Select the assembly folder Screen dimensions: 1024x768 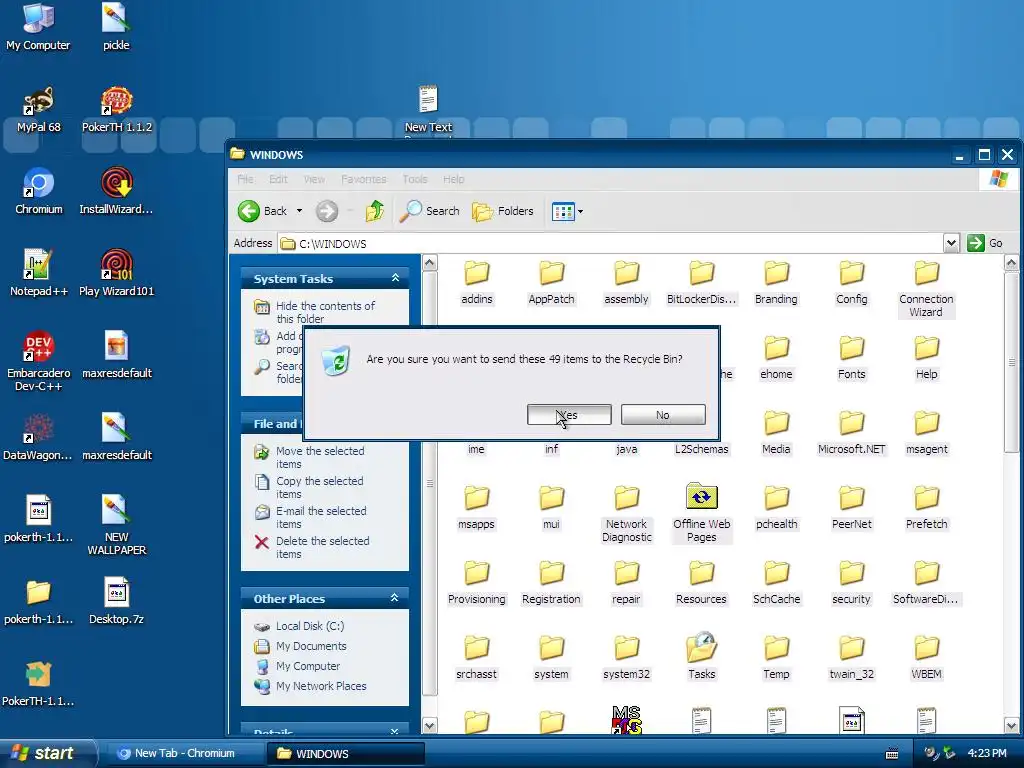click(x=626, y=283)
